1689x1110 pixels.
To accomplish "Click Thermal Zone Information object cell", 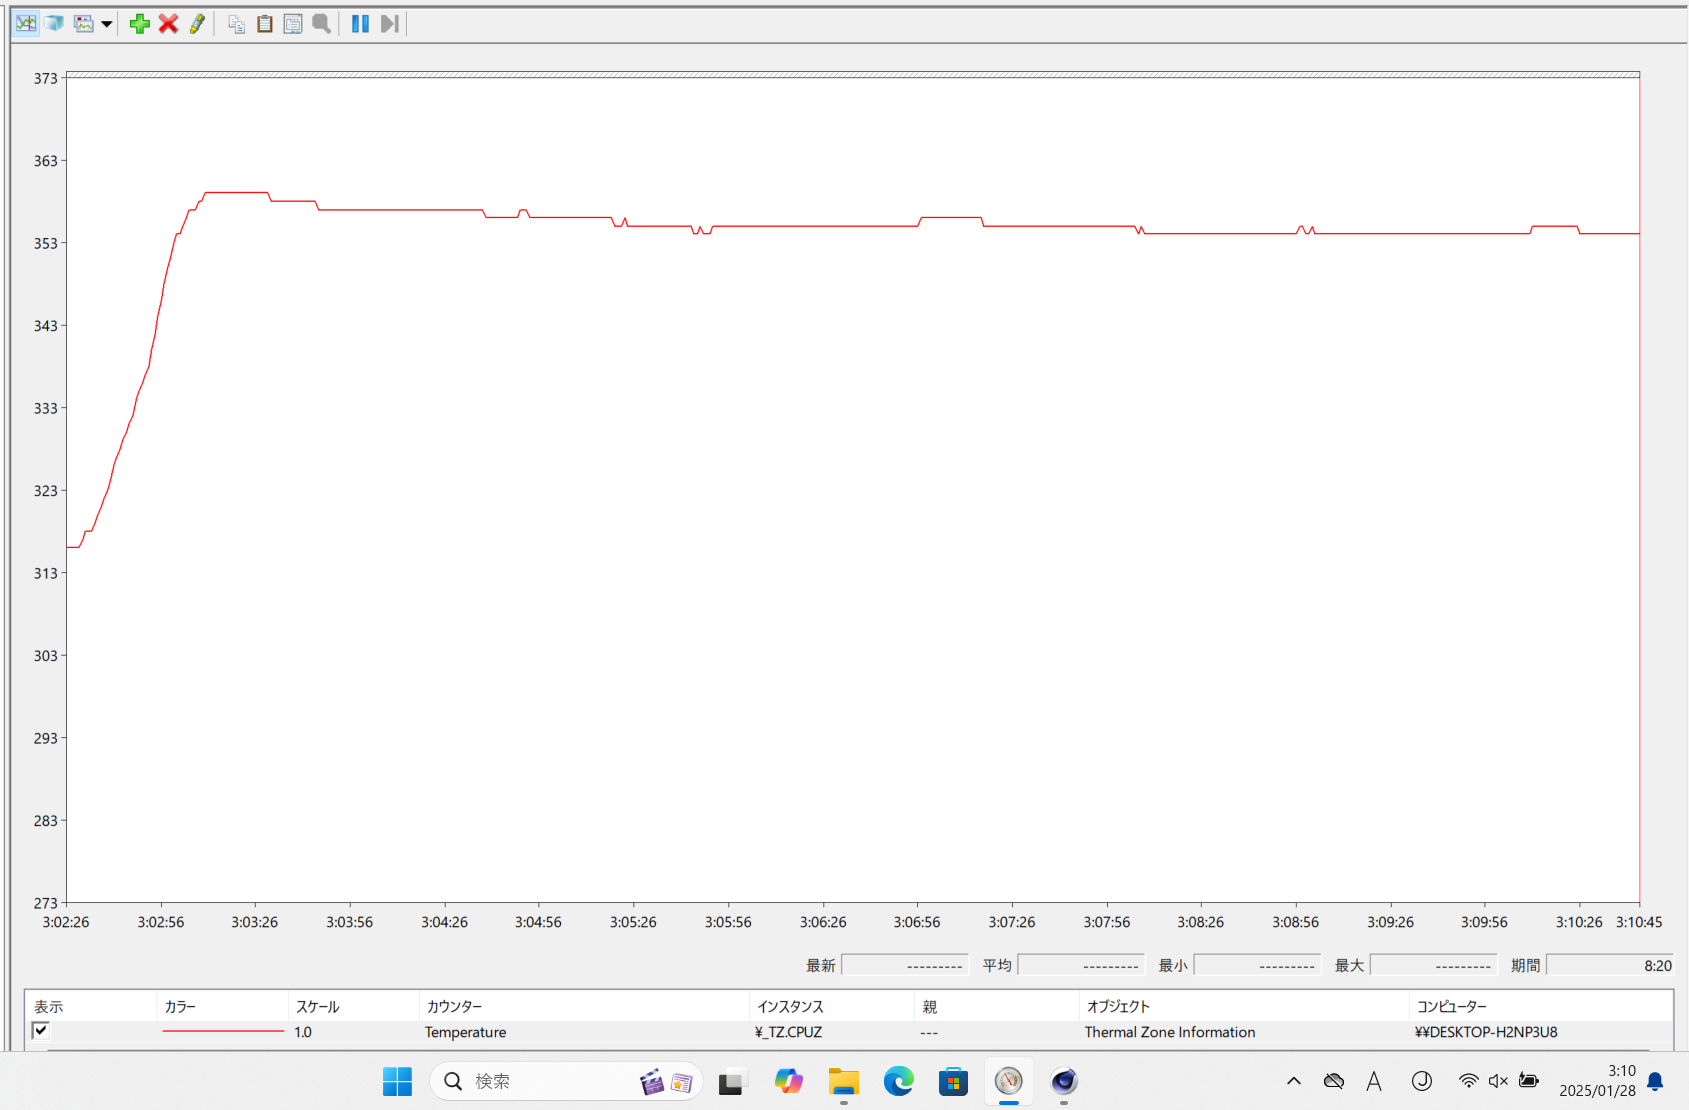I will pos(1170,1032).
